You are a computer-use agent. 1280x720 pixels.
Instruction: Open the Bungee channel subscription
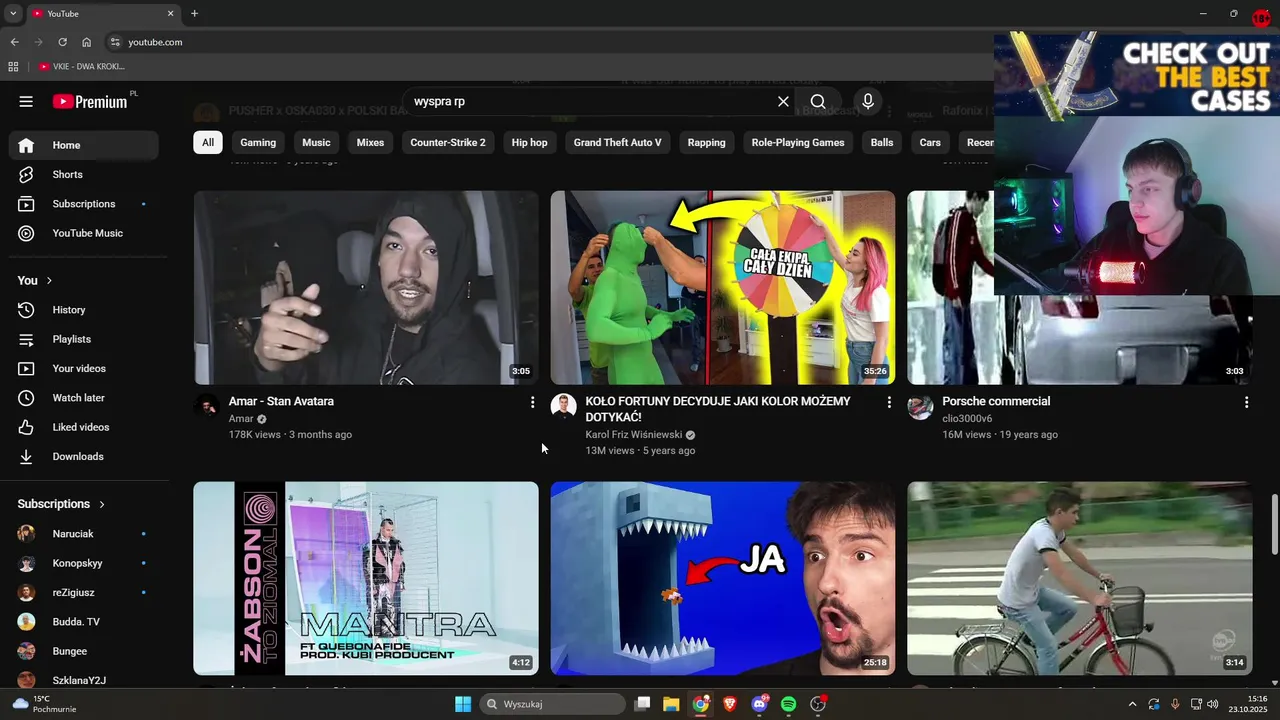click(84, 651)
